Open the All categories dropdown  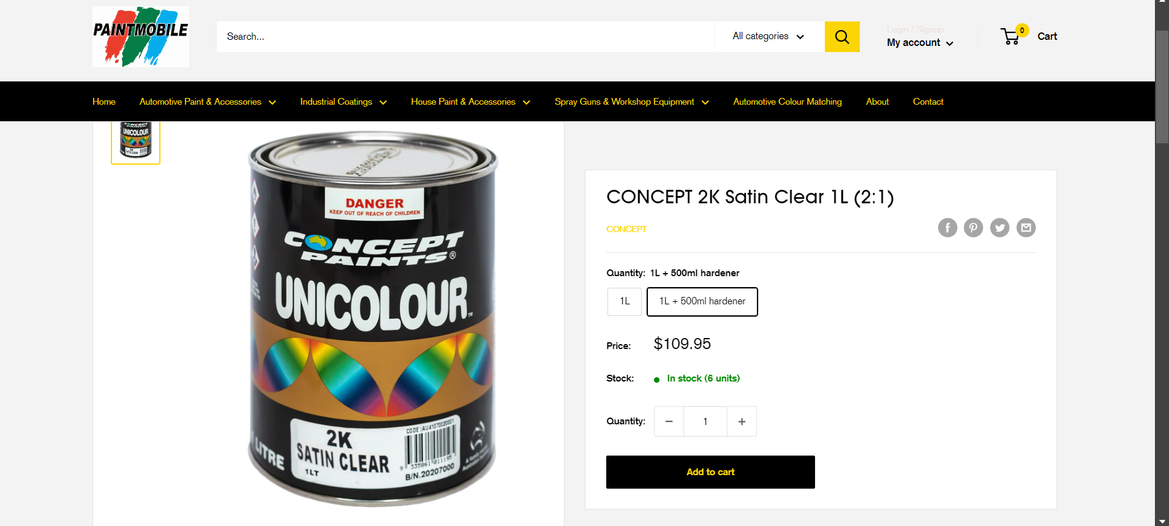tap(768, 37)
